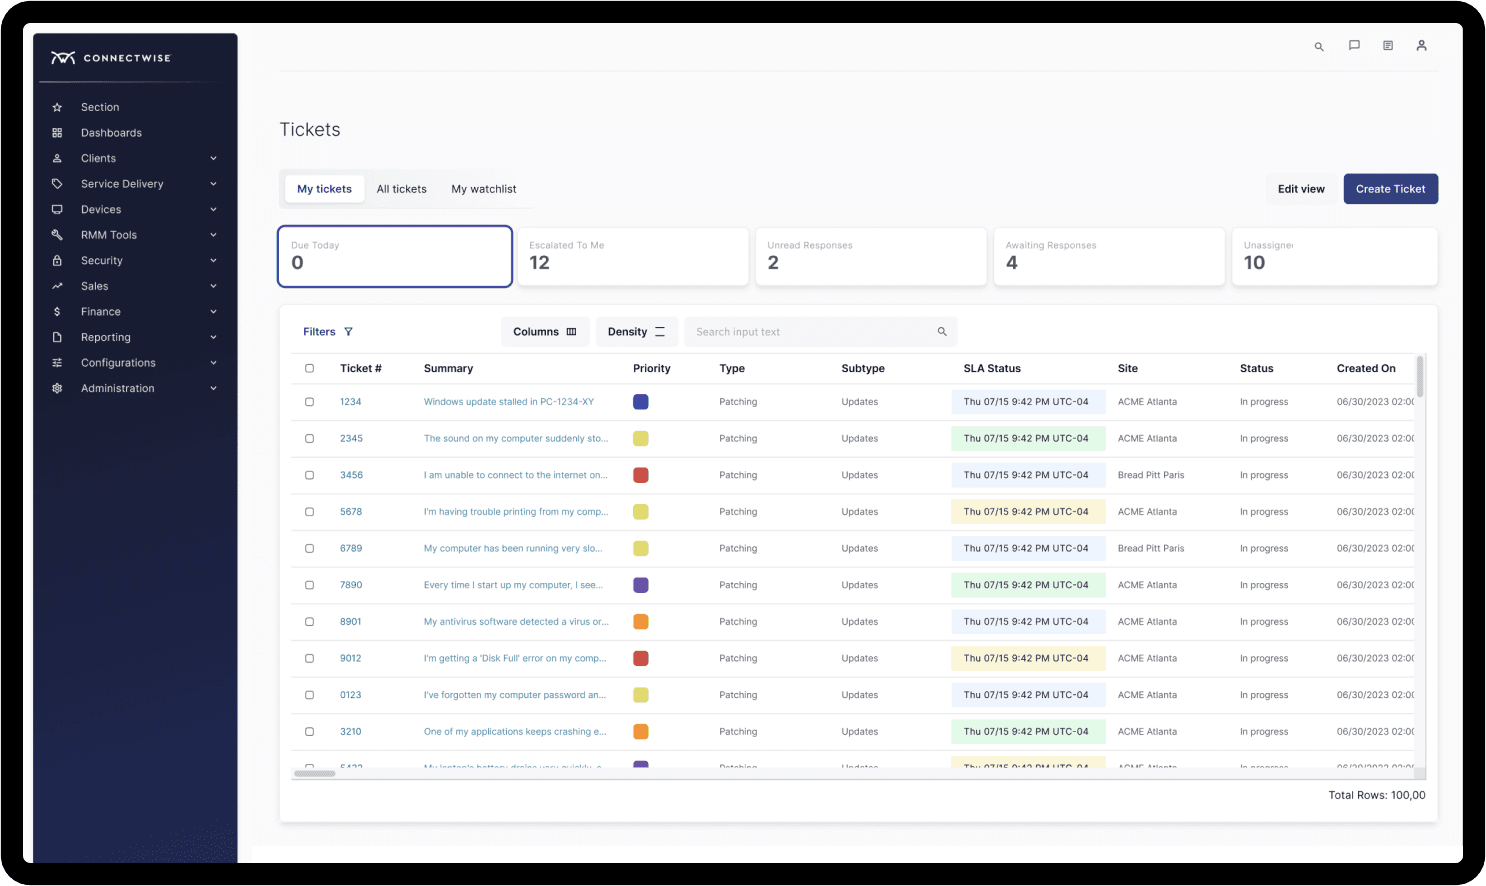Click the magnifier in table search box
Image resolution: width=1486 pixels, height=886 pixels.
(942, 332)
